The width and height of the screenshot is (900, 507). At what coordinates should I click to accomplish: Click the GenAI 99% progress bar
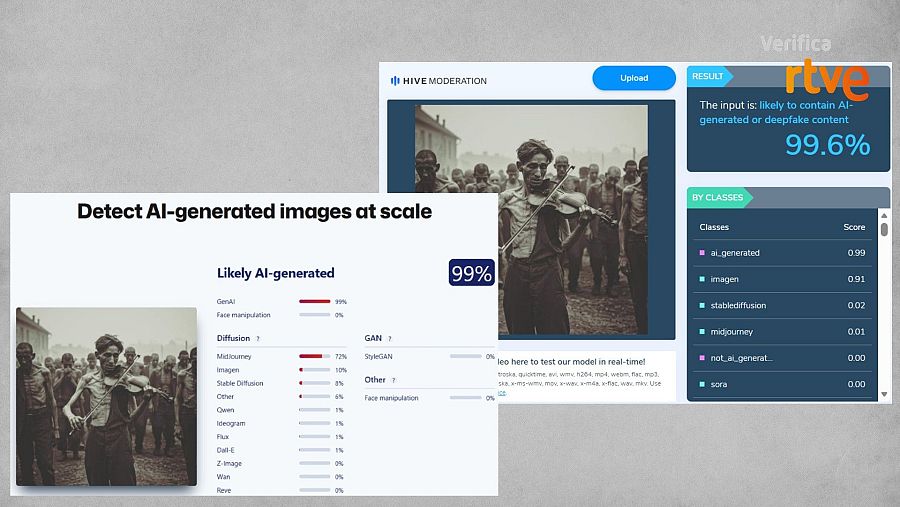[x=314, y=301]
